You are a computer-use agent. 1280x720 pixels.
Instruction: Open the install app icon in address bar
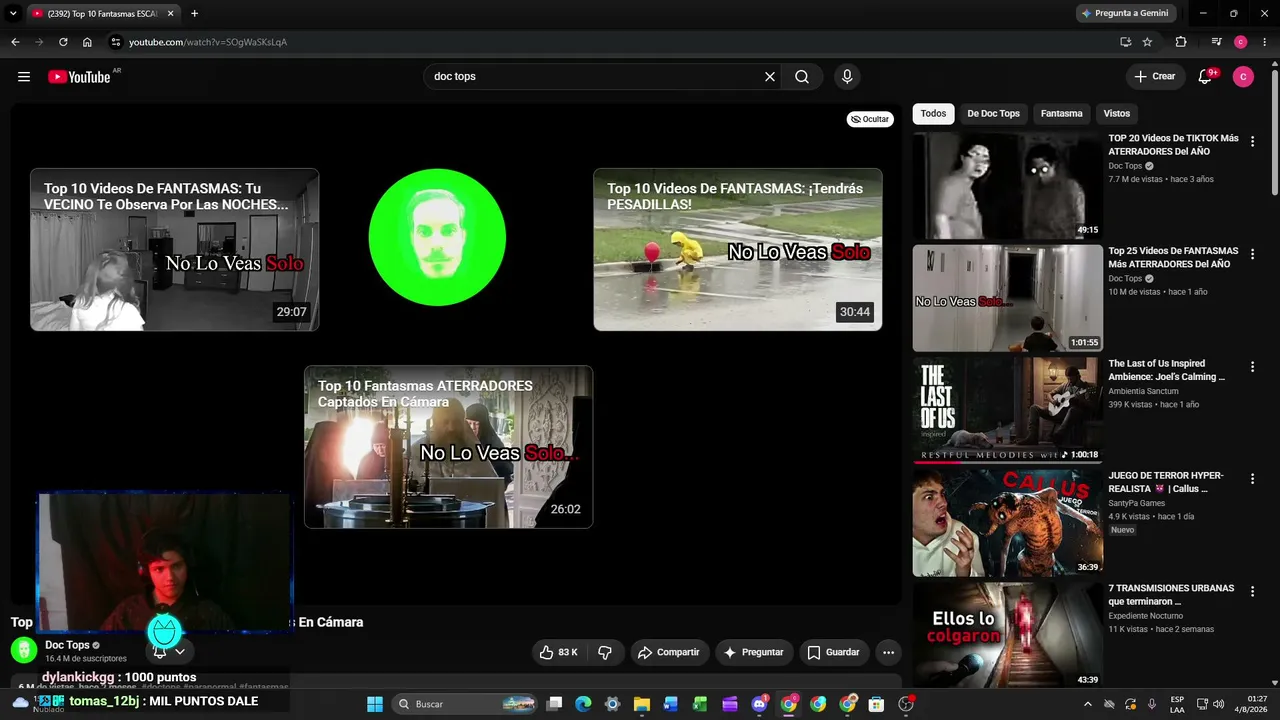[x=1125, y=42]
